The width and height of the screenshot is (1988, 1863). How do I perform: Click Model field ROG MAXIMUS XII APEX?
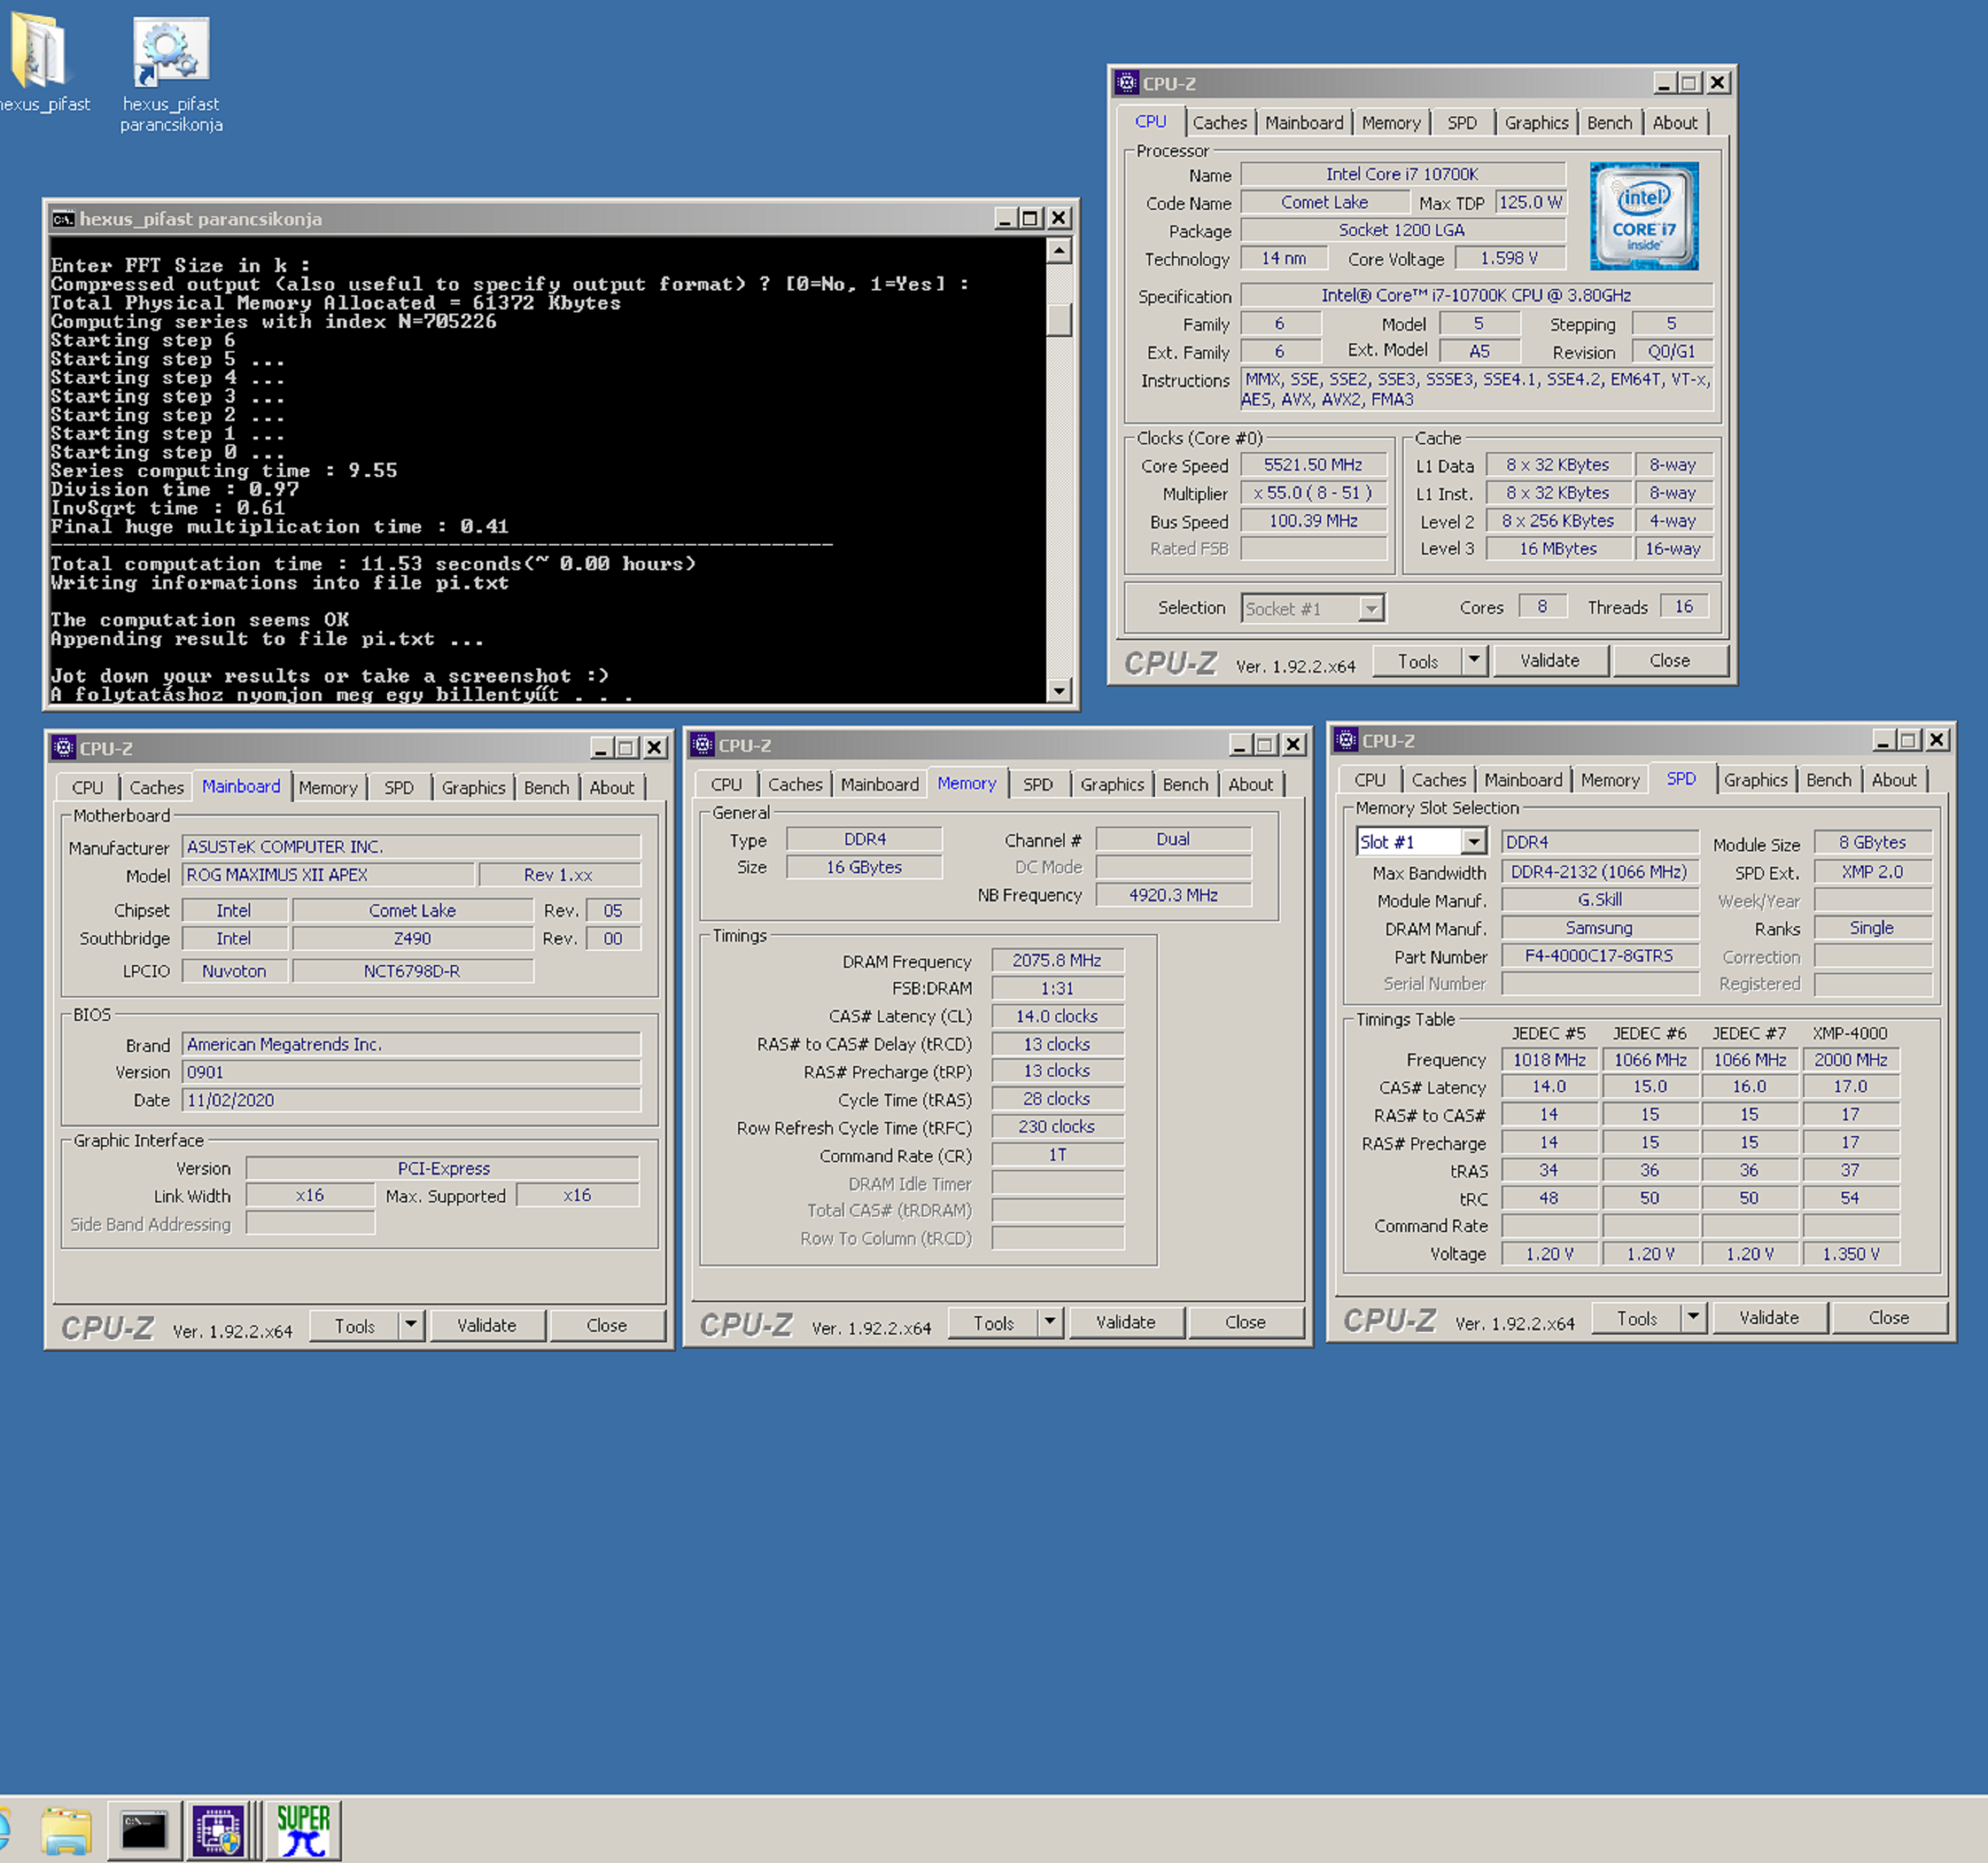(328, 875)
